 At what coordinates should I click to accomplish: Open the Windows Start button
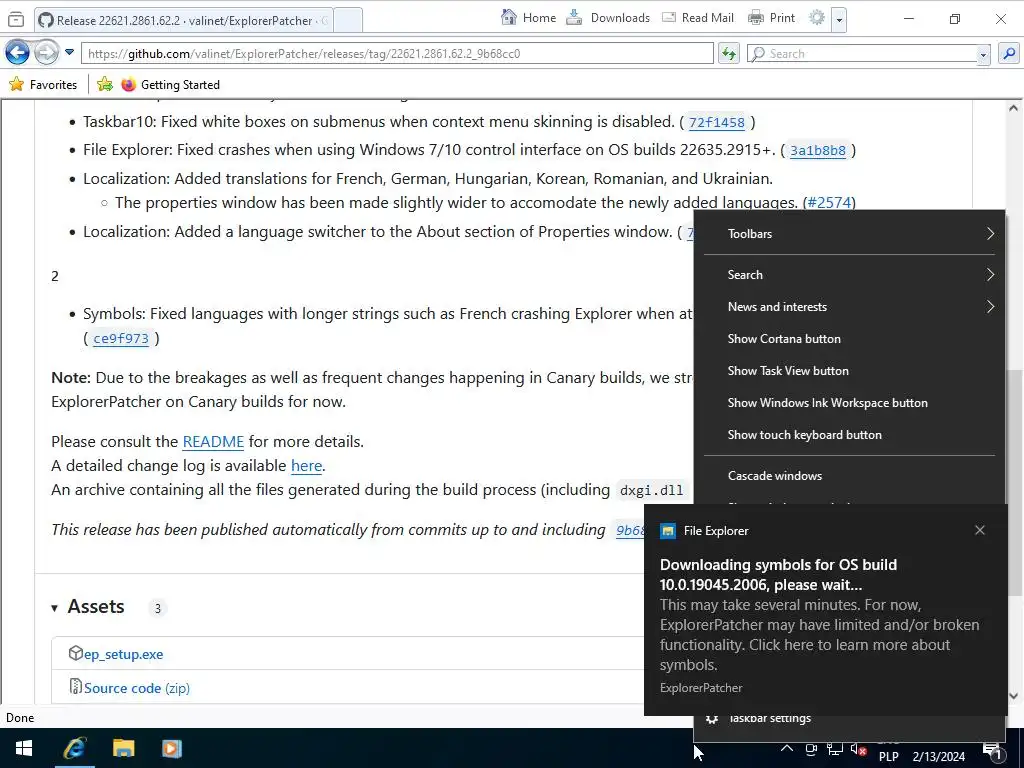click(x=24, y=748)
